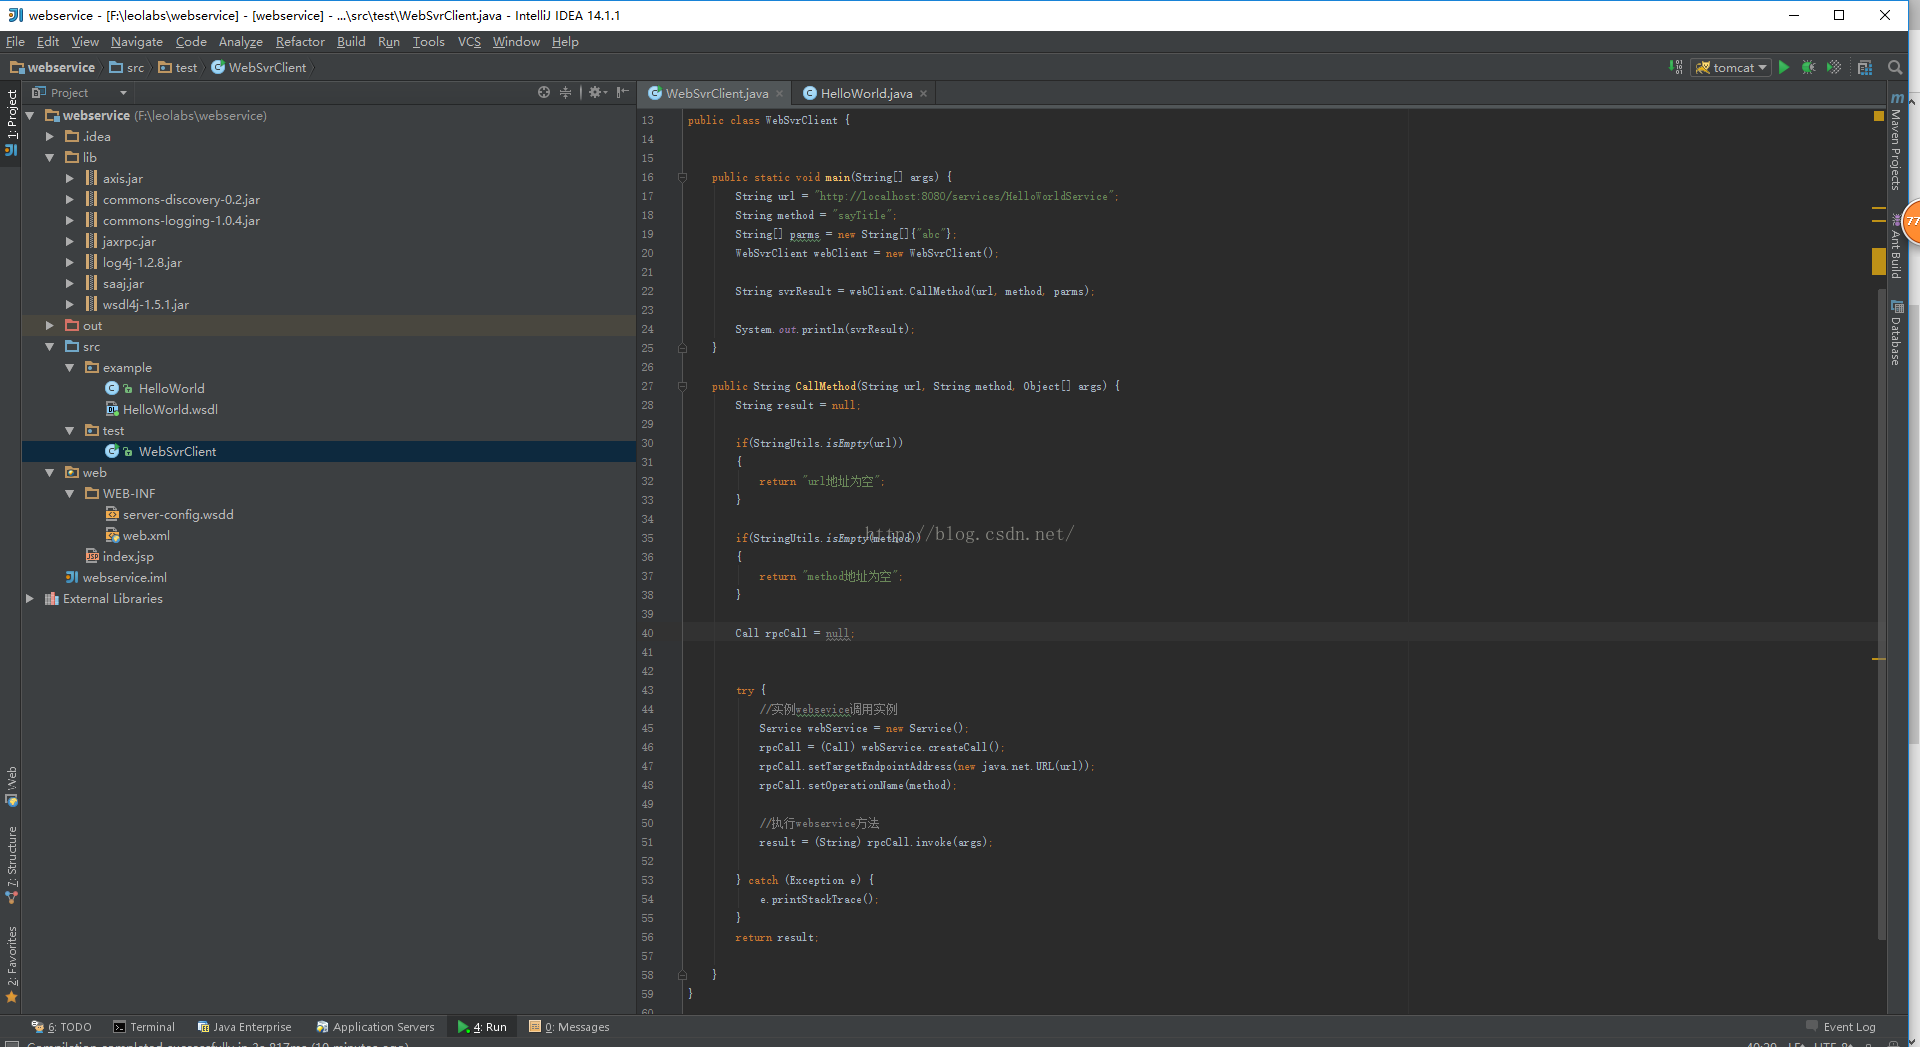This screenshot has width=1920, height=1047.
Task: Collapse the example package
Action: [x=70, y=368]
